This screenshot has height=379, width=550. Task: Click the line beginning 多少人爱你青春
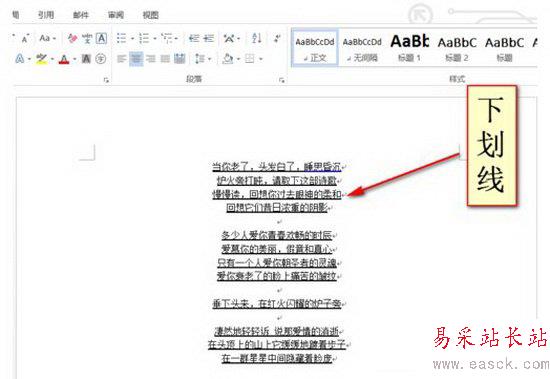point(277,235)
